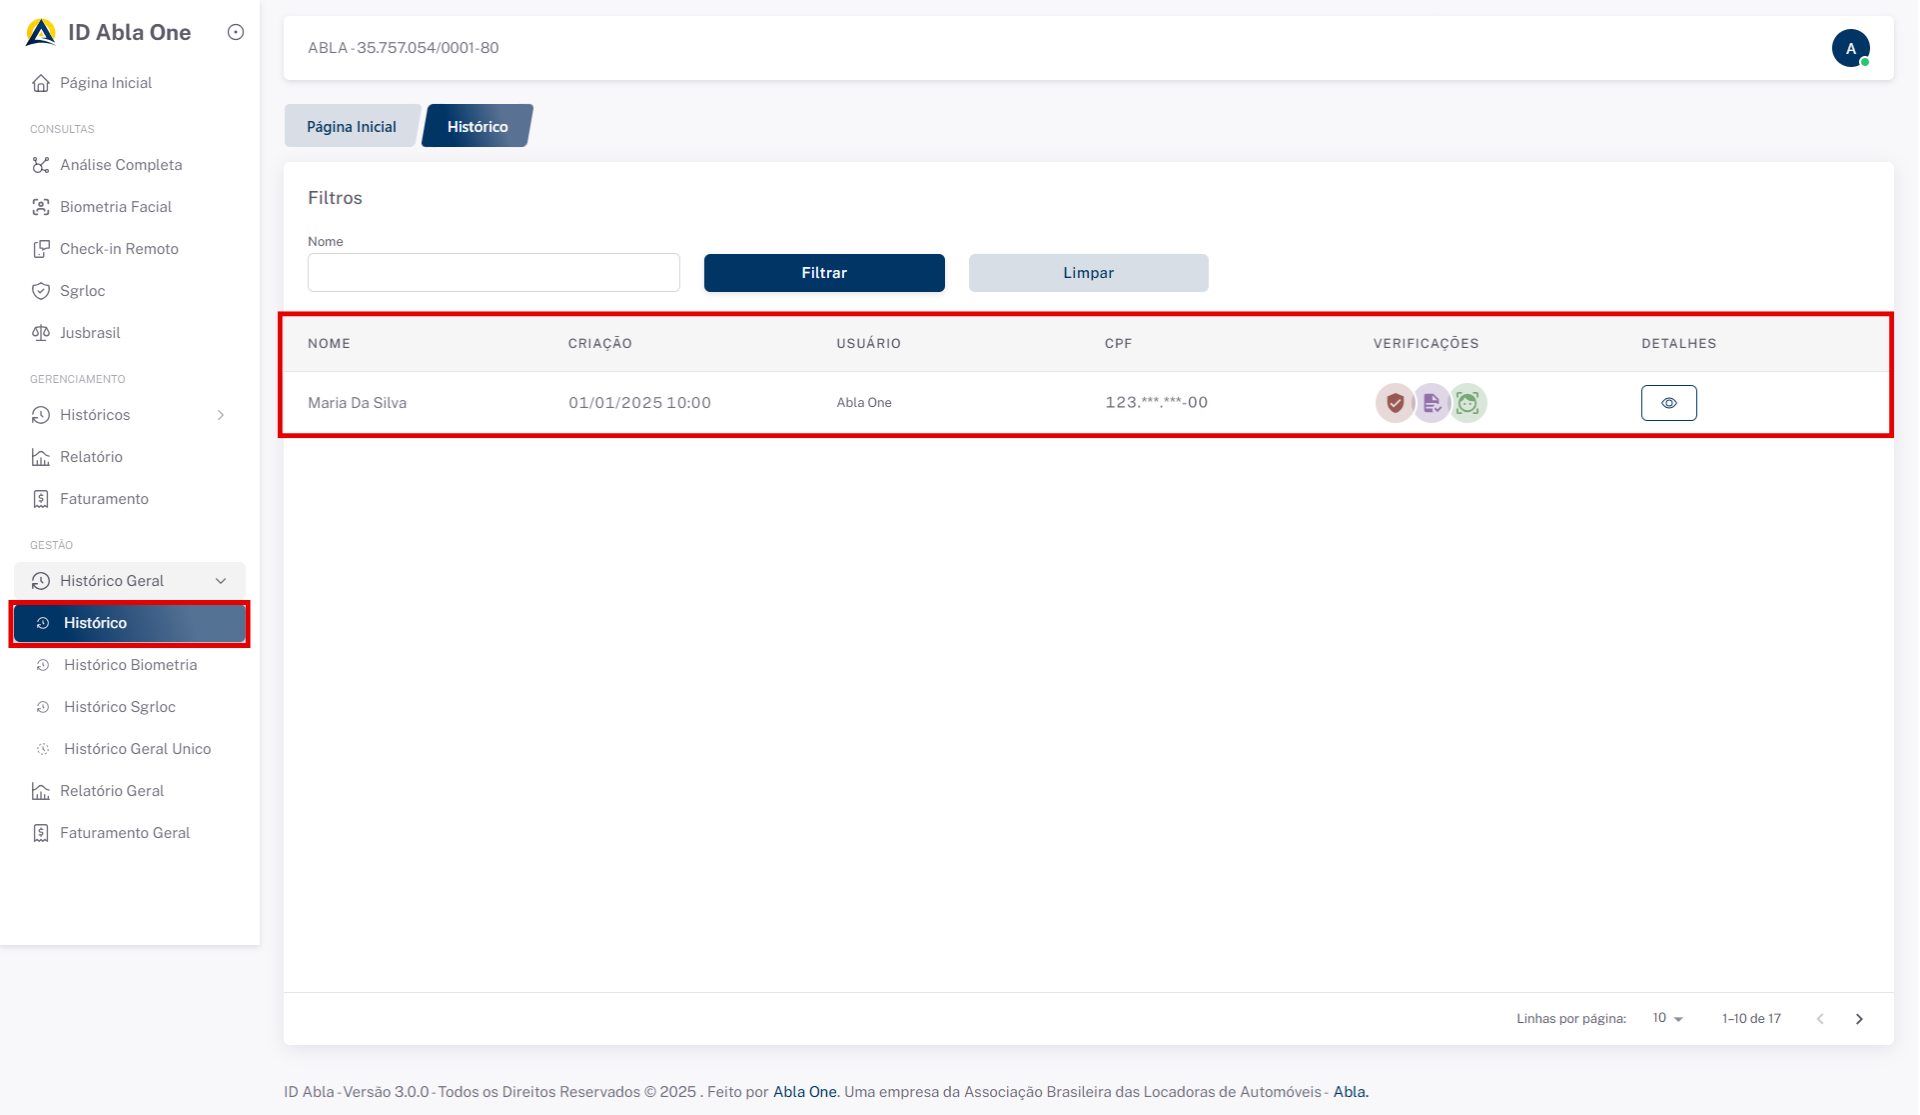Select Histórico Biometria menu item

click(x=130, y=665)
